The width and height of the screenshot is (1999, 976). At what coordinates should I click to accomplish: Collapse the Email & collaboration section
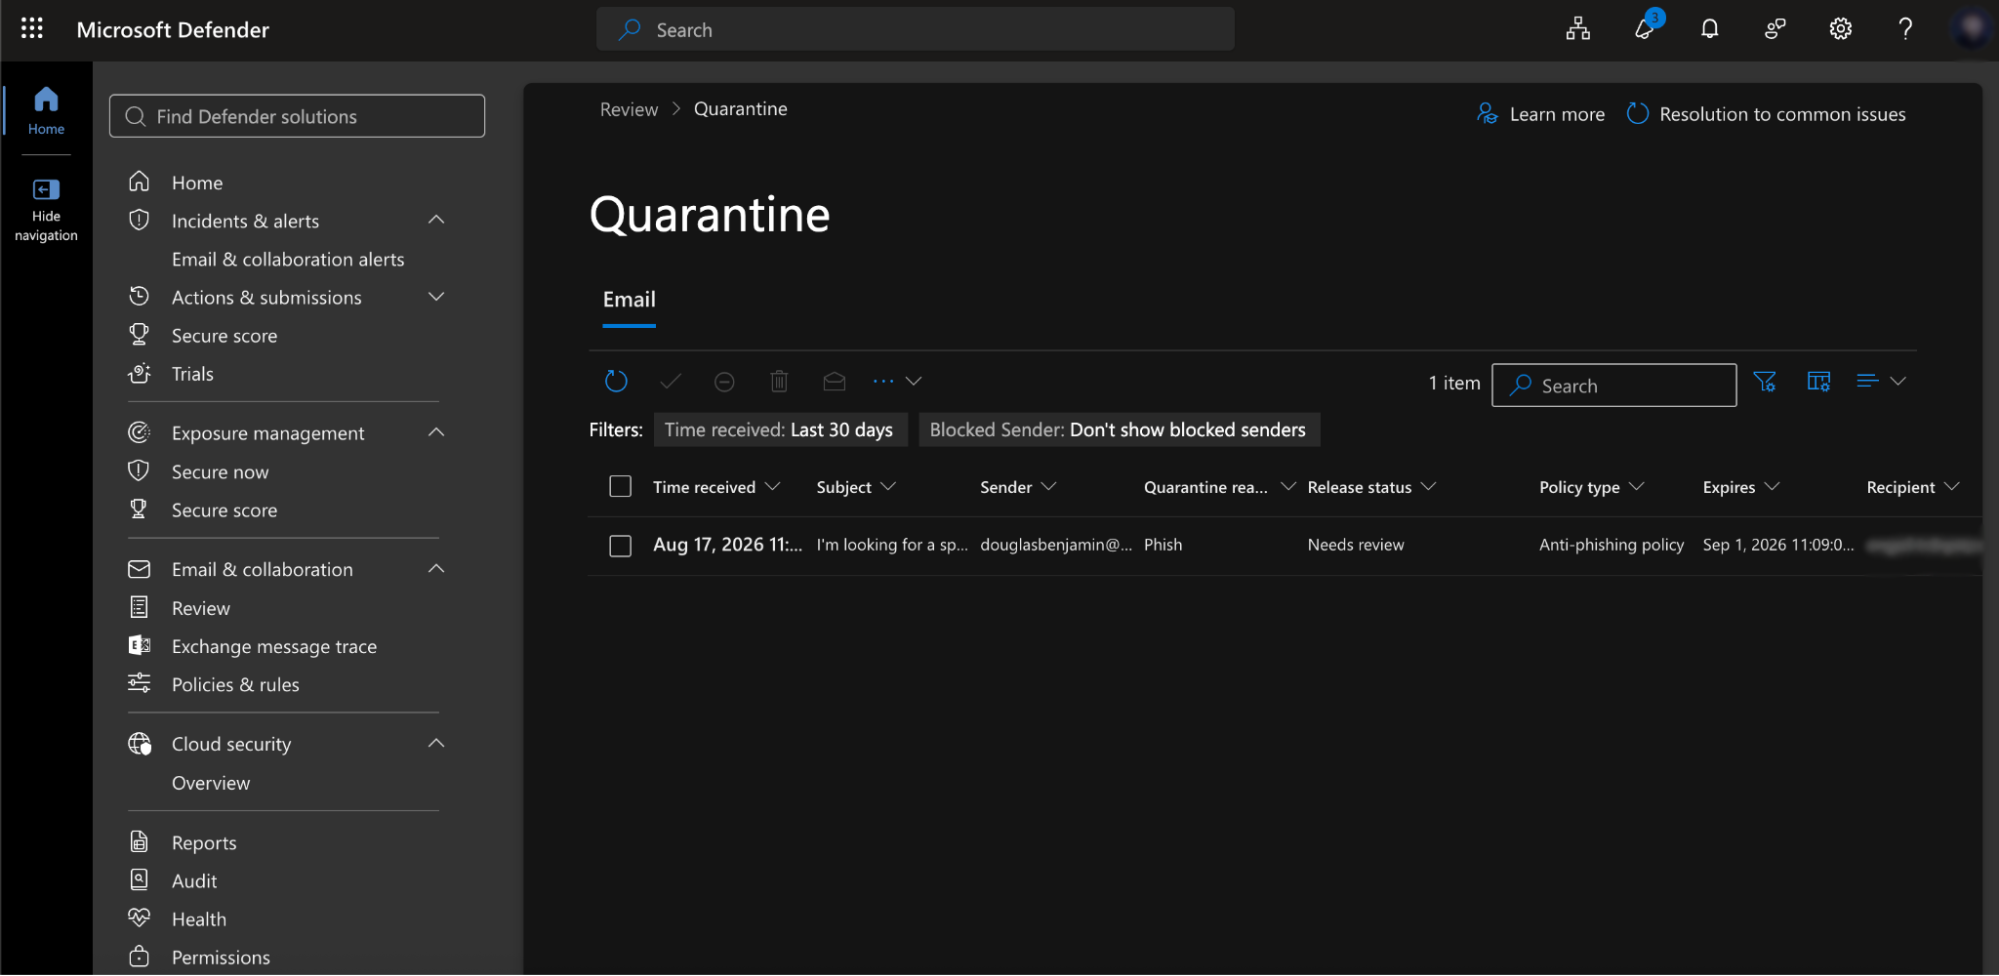pyautogui.click(x=436, y=569)
